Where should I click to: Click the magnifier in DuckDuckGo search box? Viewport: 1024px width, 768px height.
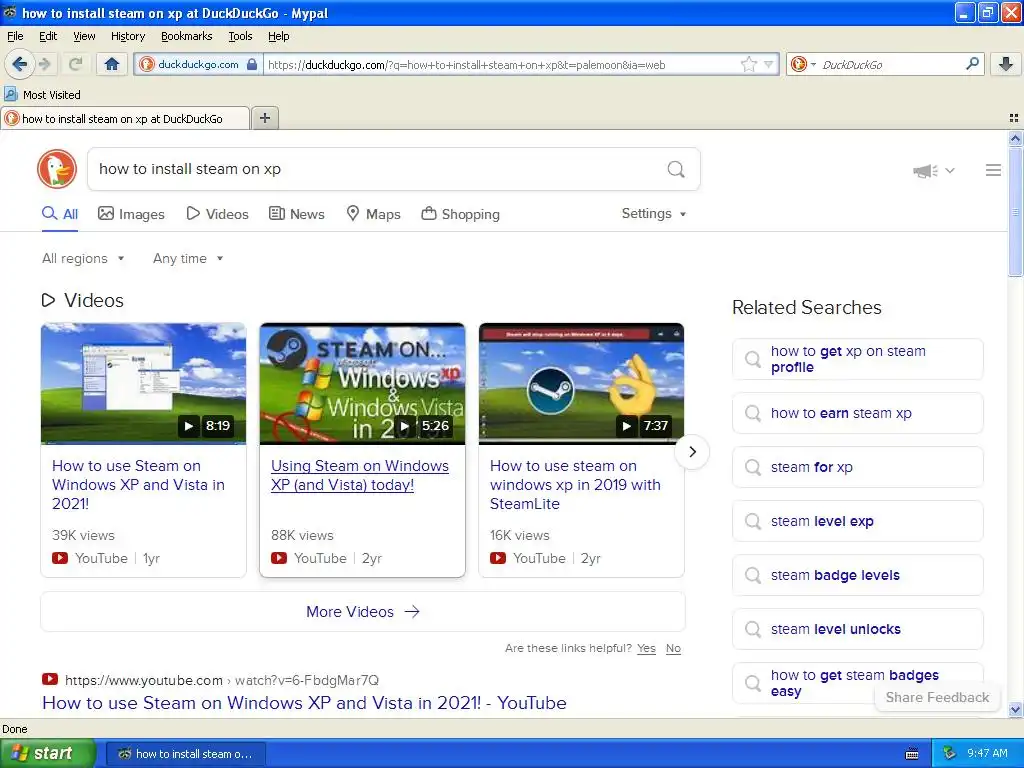[x=676, y=170]
